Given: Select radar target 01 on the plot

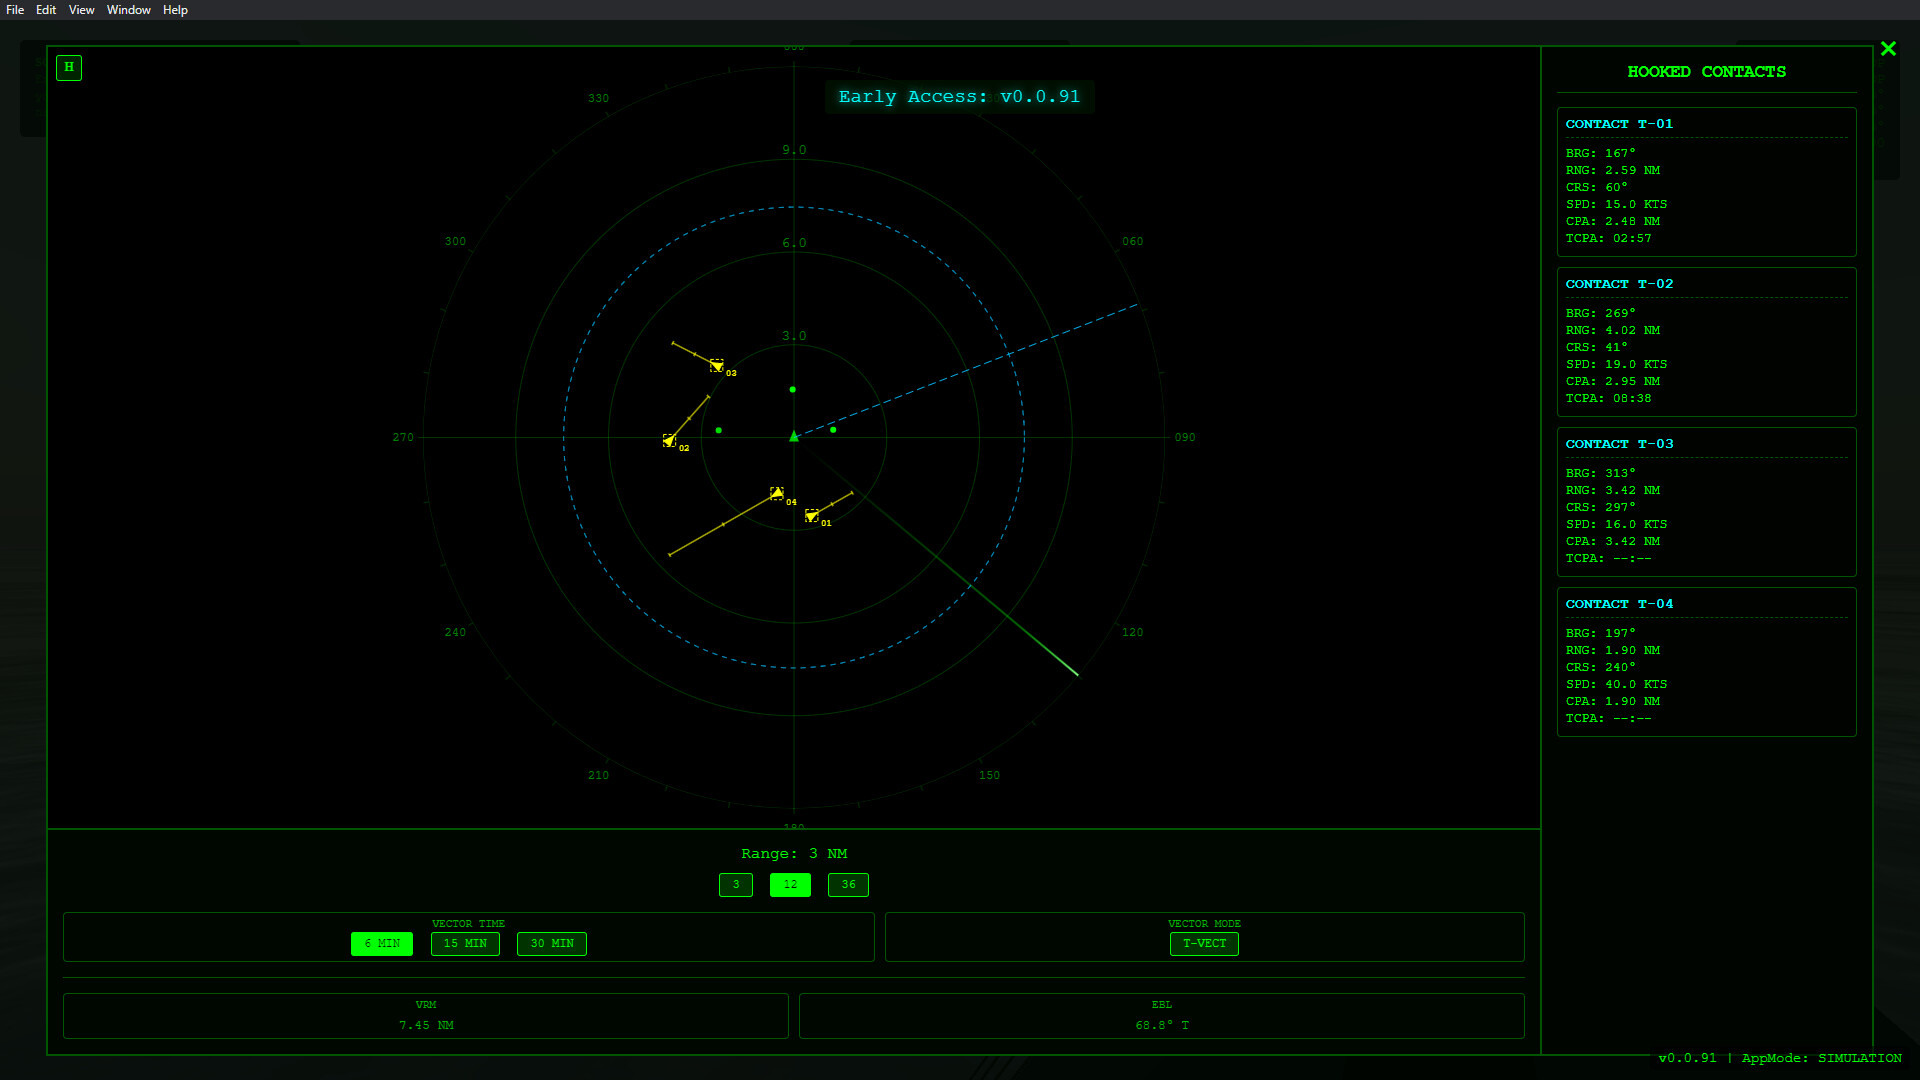Looking at the screenshot, I should click(x=813, y=517).
